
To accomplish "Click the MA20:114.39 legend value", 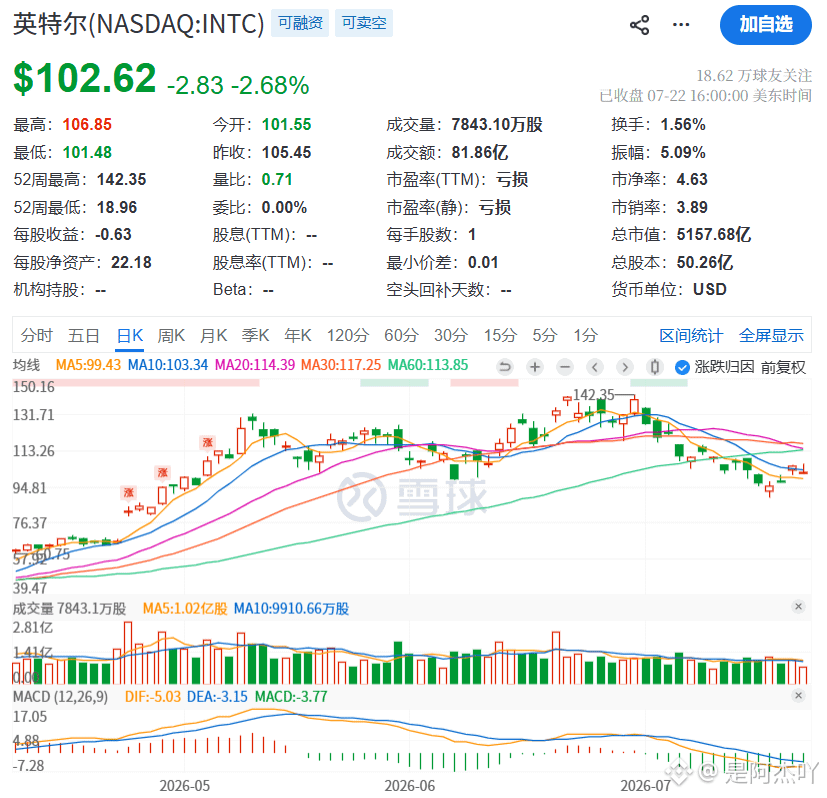I will click(255, 365).
